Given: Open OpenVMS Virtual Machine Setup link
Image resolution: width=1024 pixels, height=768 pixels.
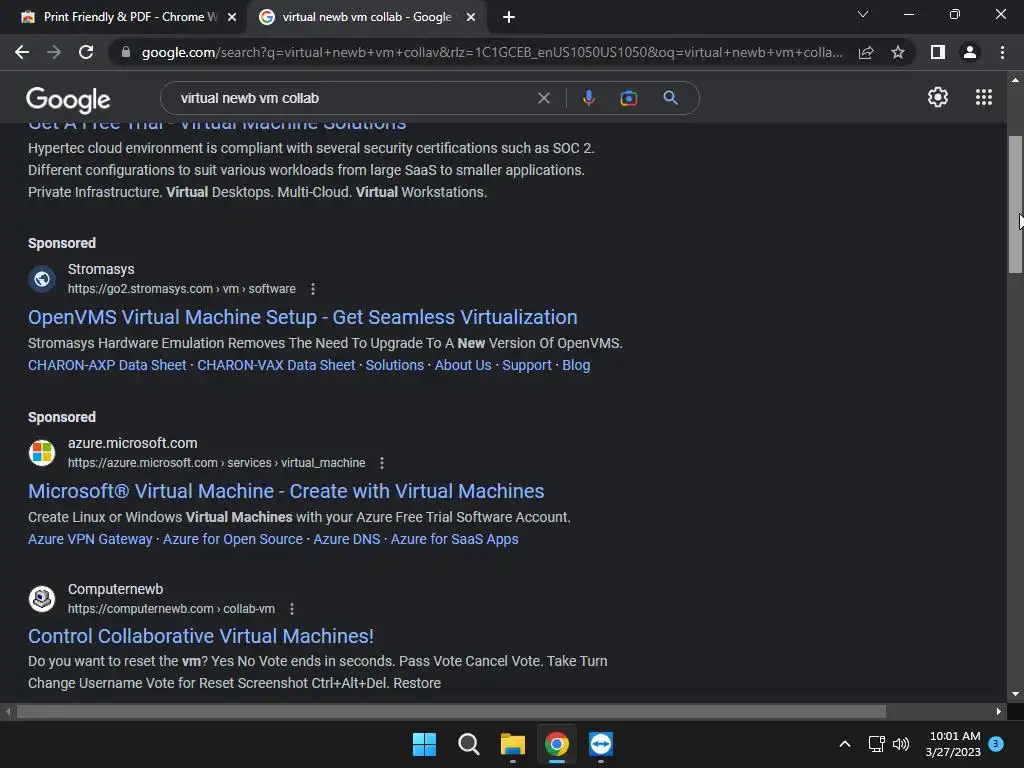Looking at the screenshot, I should pos(302,317).
